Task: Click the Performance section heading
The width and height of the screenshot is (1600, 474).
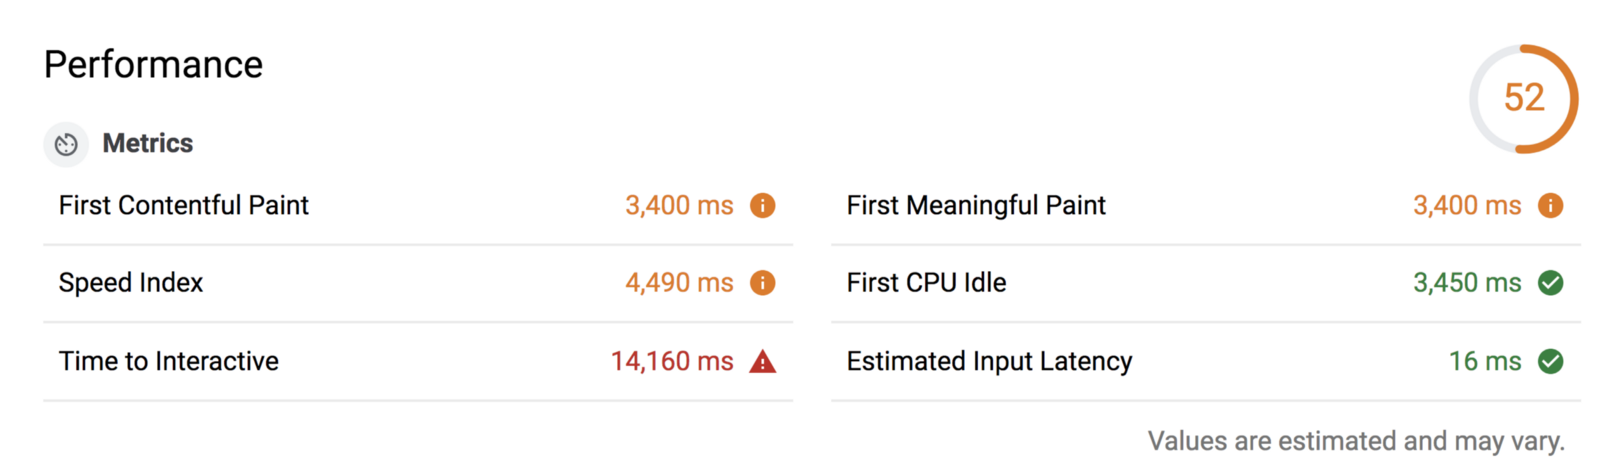Action: point(153,65)
